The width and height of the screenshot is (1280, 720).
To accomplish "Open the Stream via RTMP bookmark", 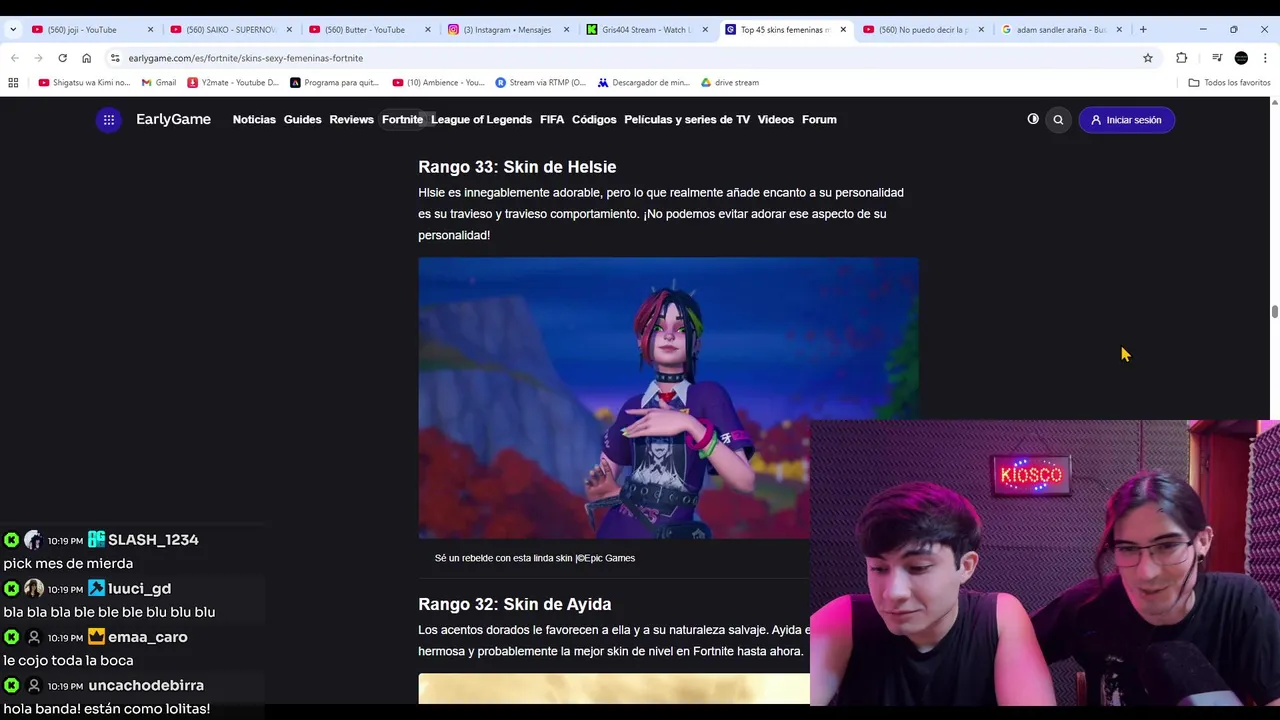I will (x=541, y=83).
